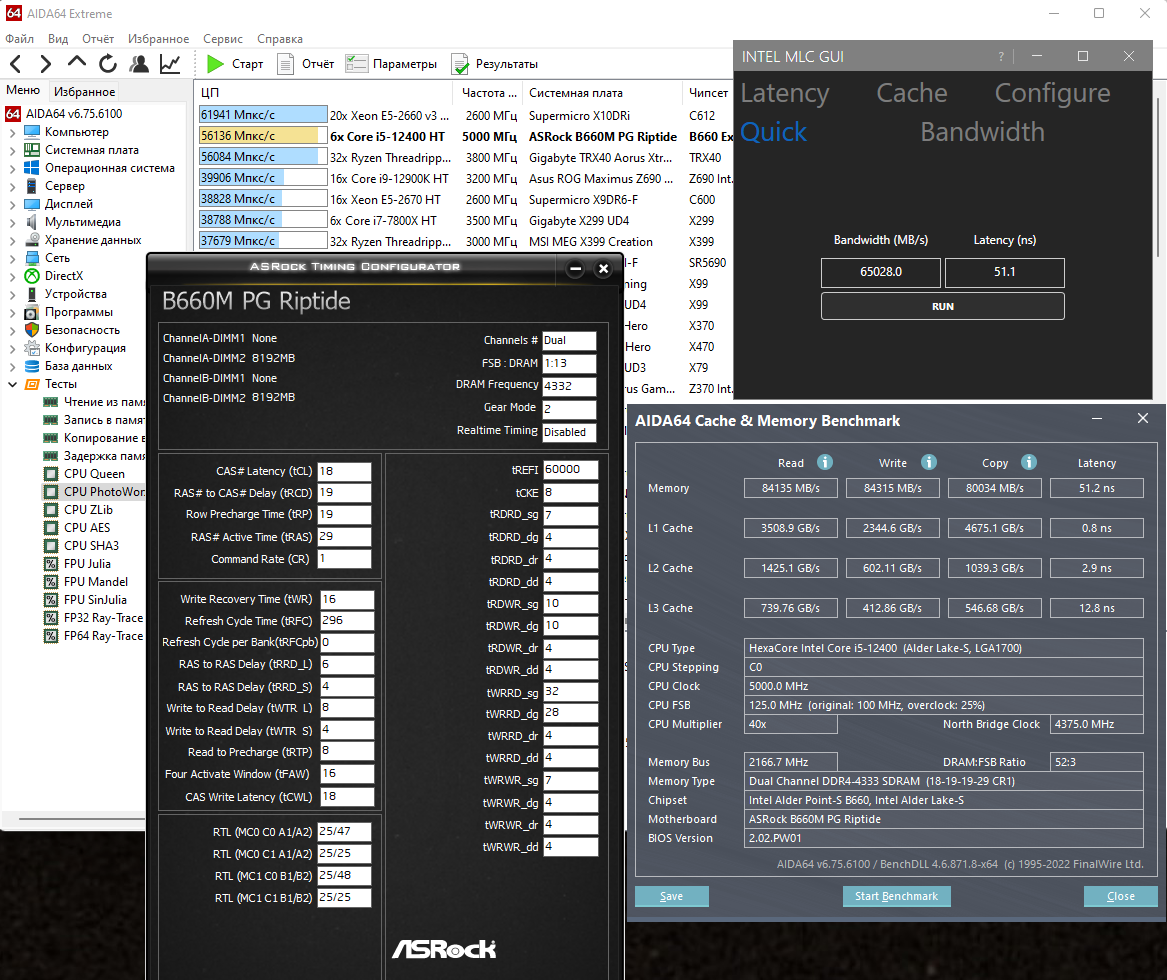The width and height of the screenshot is (1167, 980).
Task: Open Configure tab in Intel MLC GUI
Action: (x=1052, y=93)
